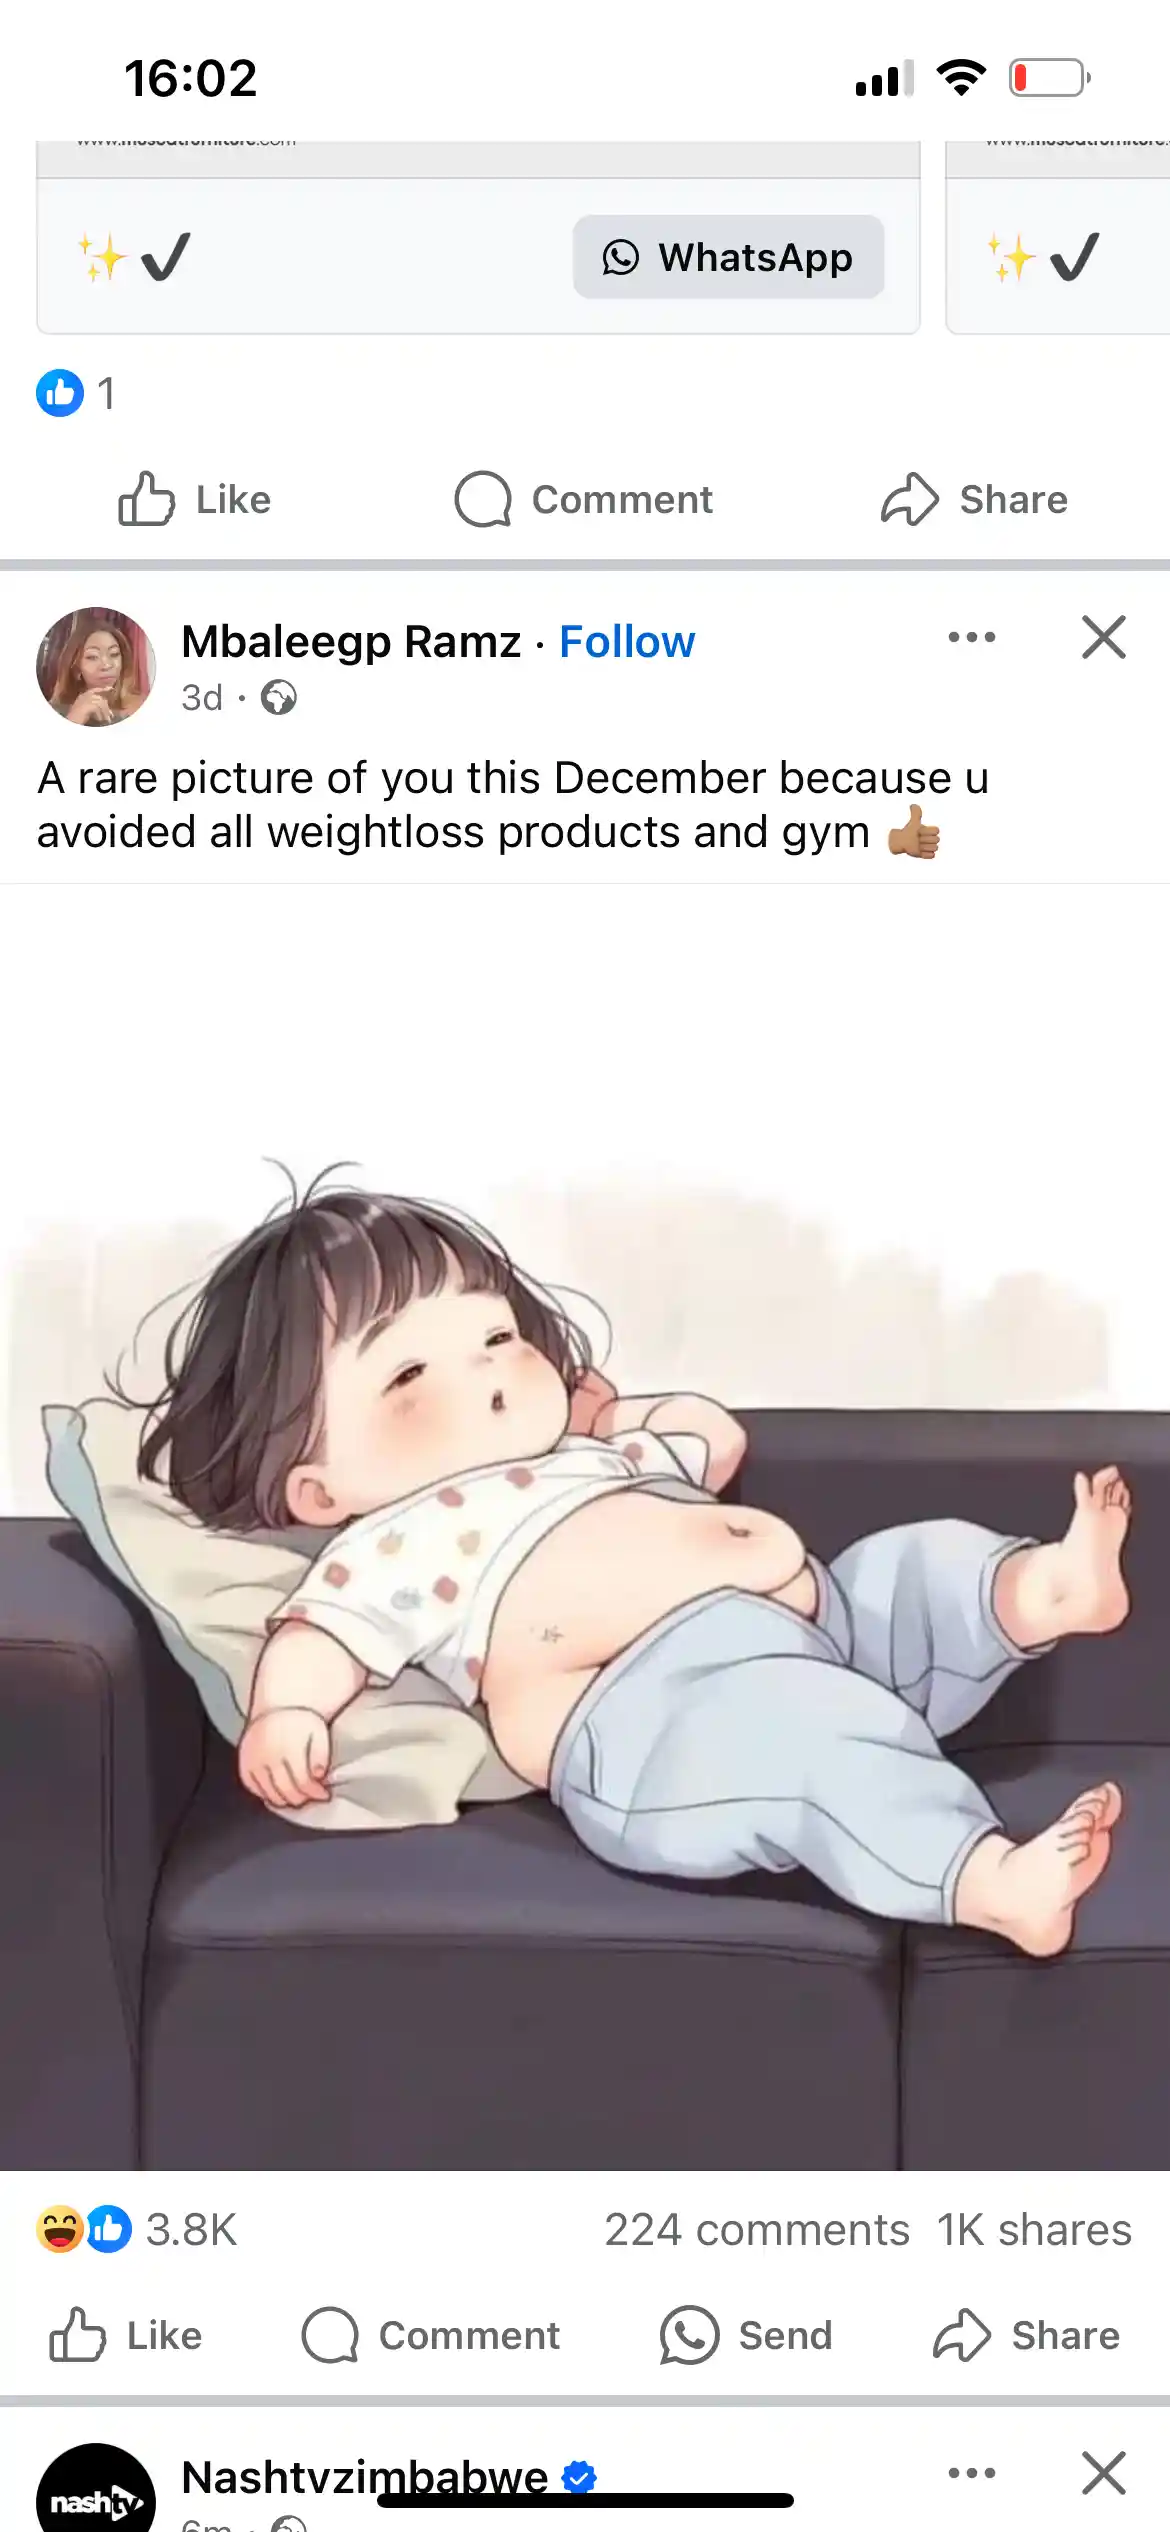Hide the Mbaleegp Ramz post with X
Viewport: 1170px width, 2532px height.
coord(1104,637)
